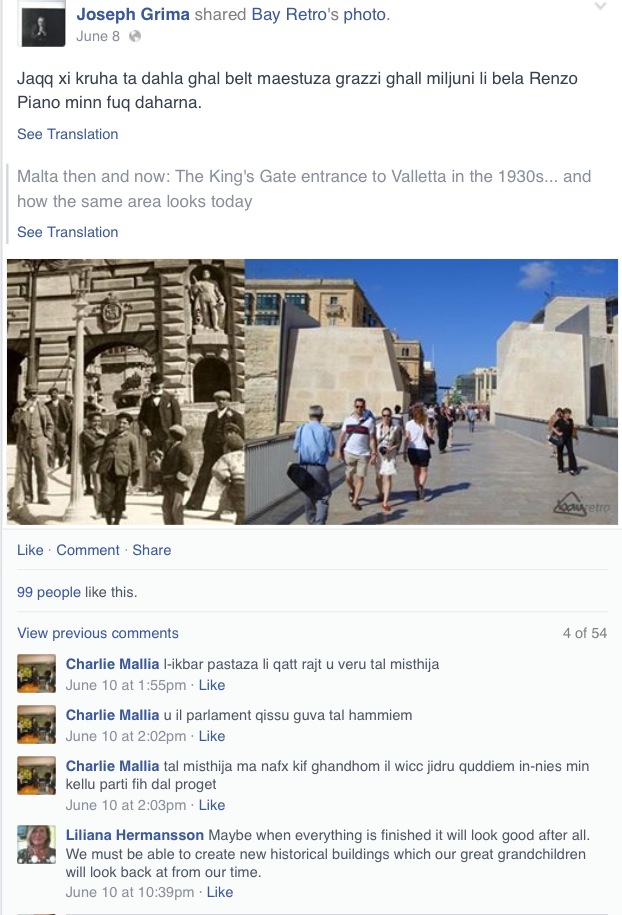Share the post
This screenshot has height=915, width=622.
tap(152, 550)
